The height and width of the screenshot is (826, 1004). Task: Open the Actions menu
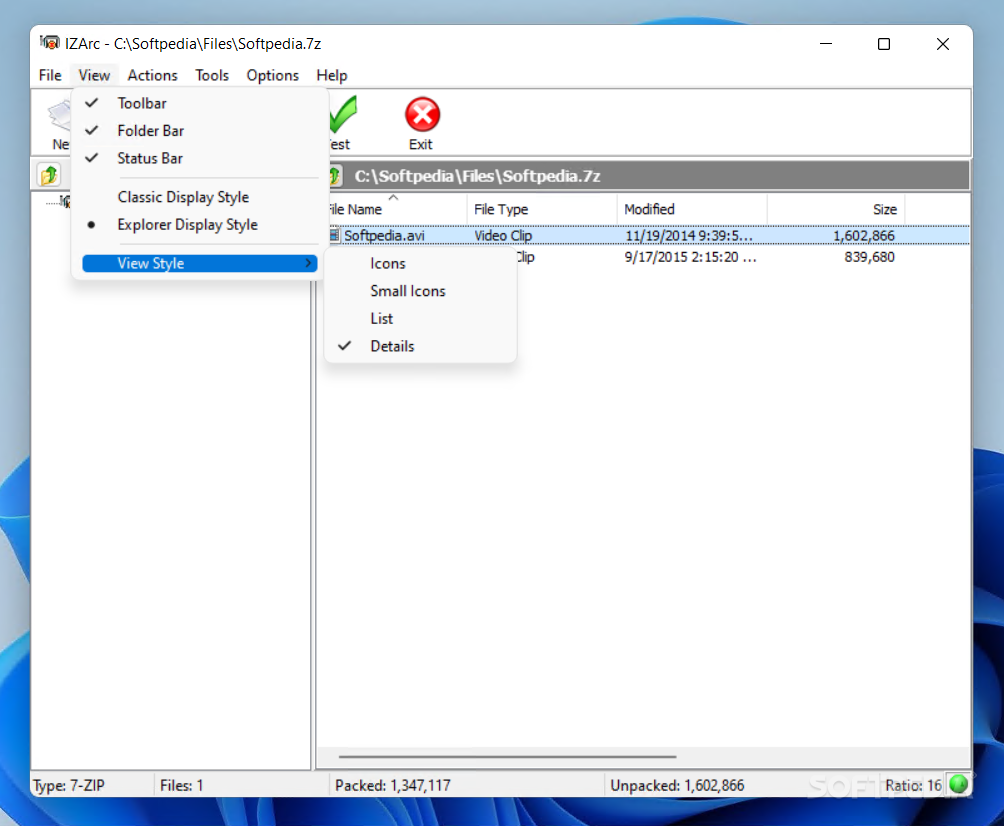[x=152, y=75]
